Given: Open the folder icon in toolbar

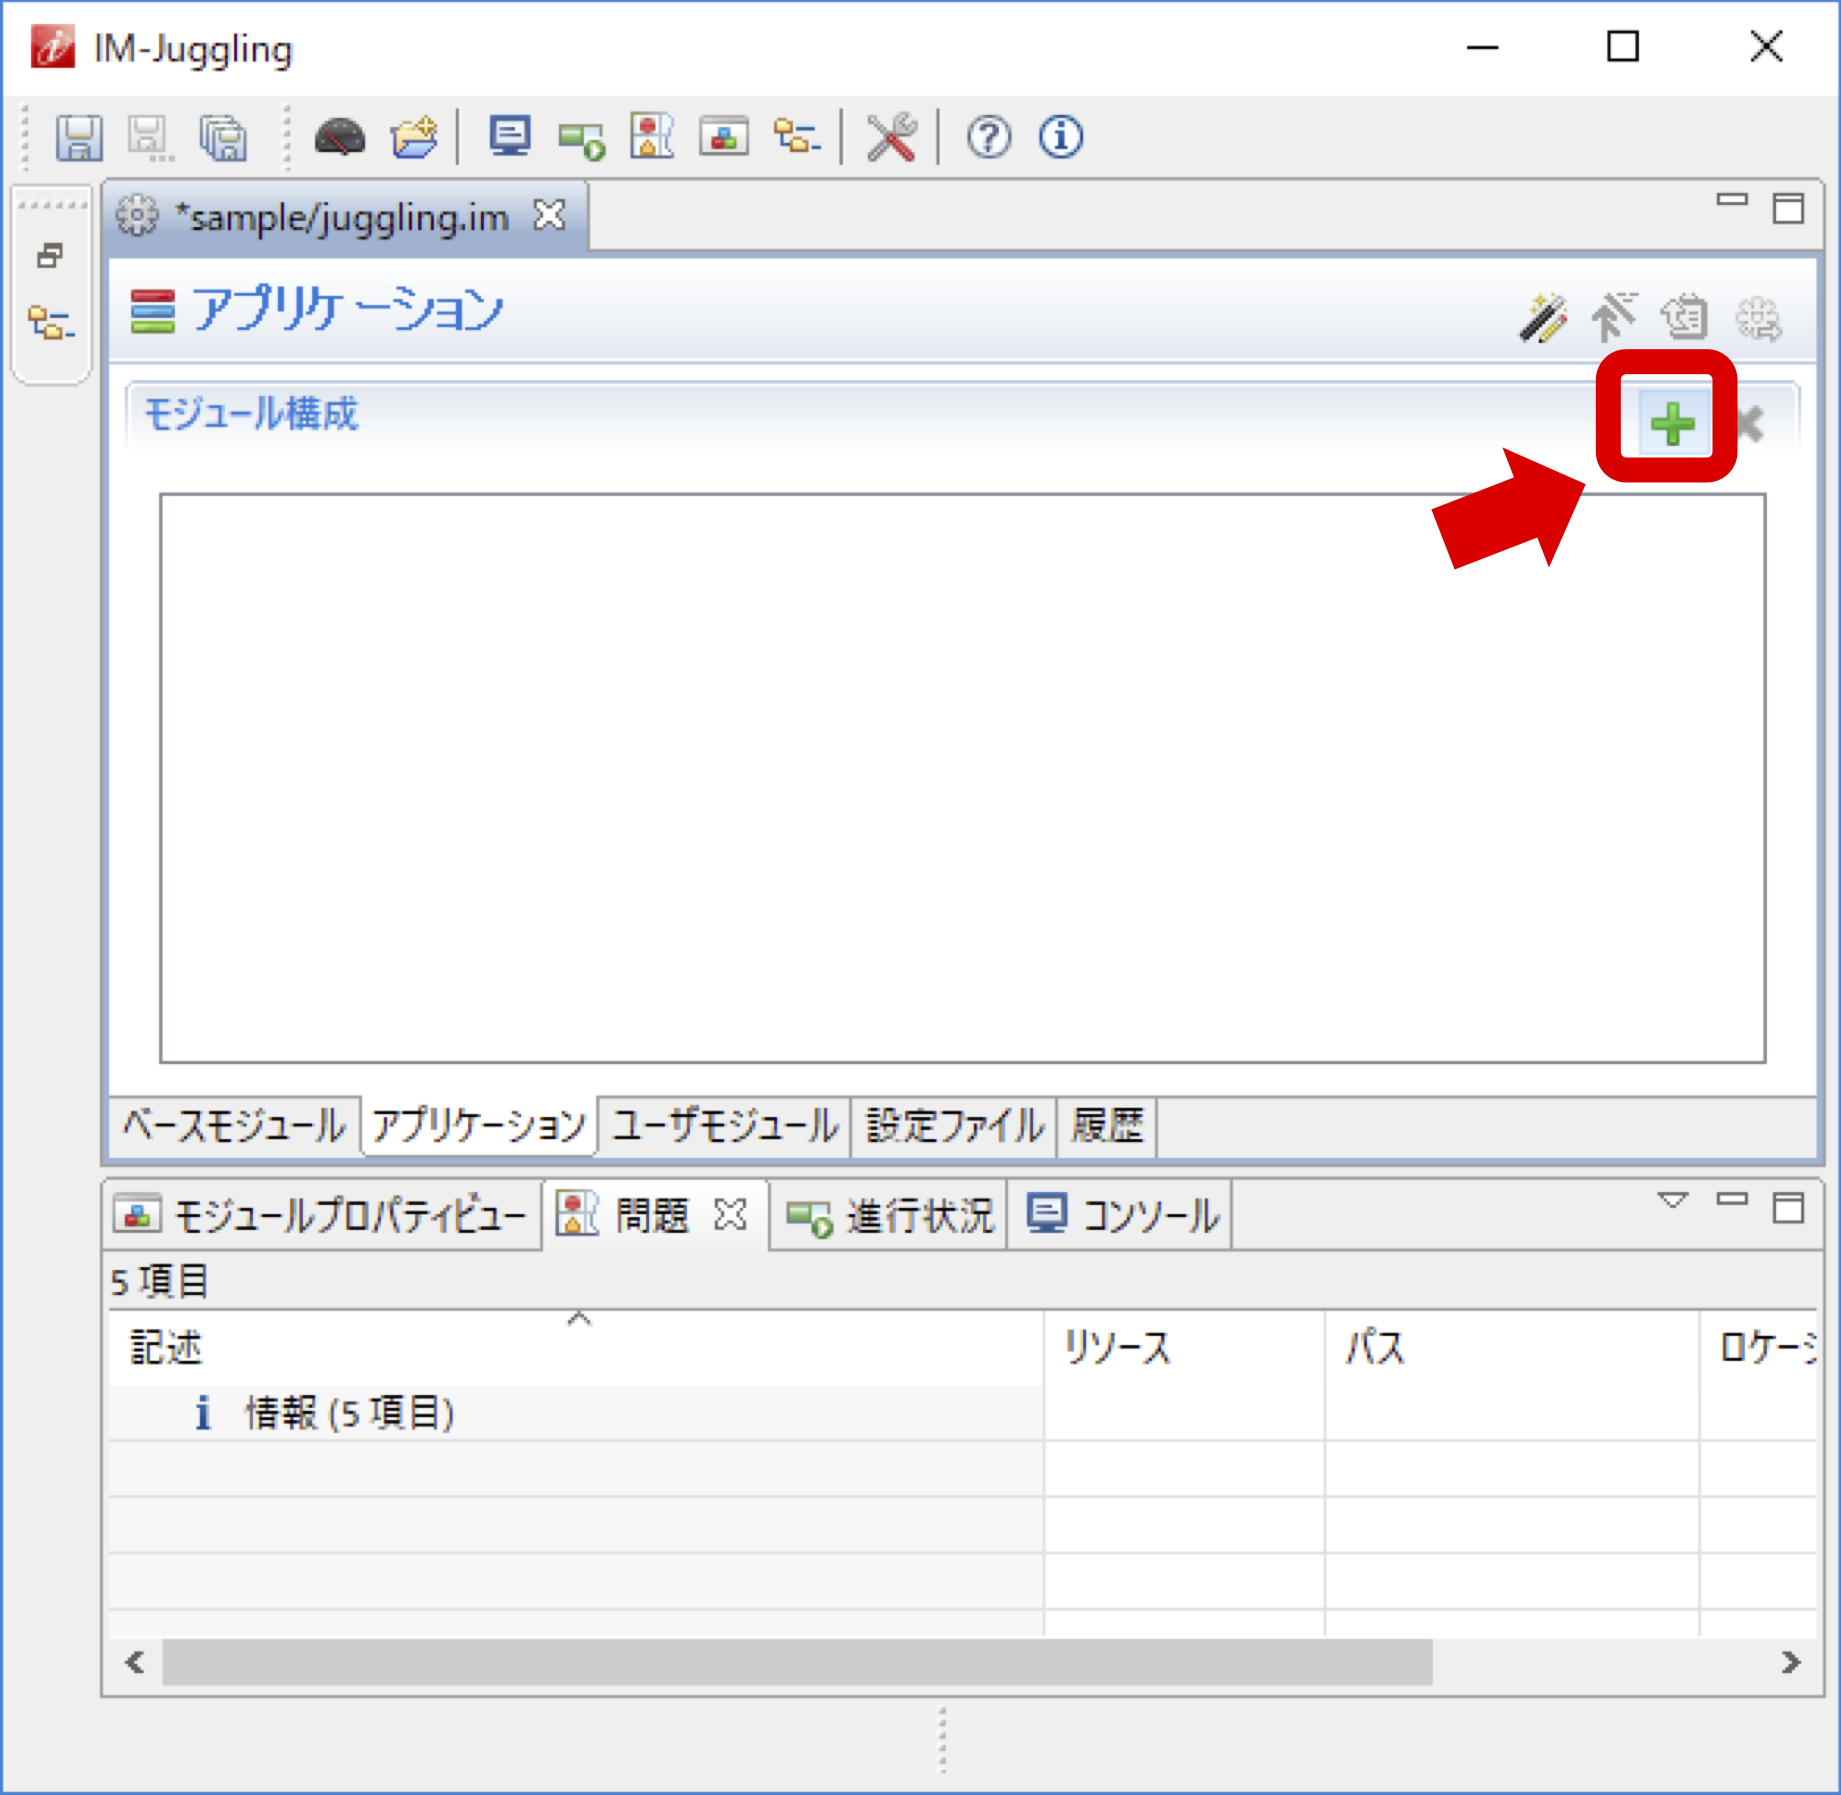Looking at the screenshot, I should click(414, 138).
